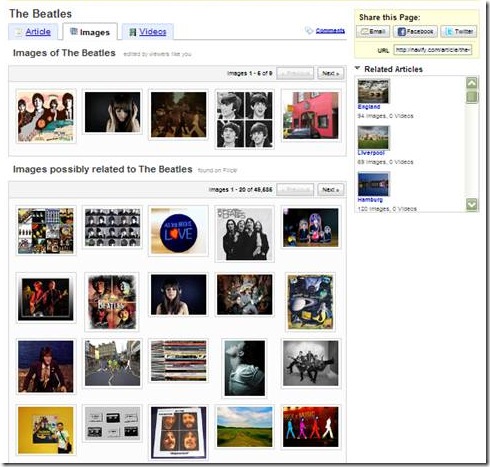Open the stacked records spines thumbnail
490x467 pixels.
[x=178, y=361]
